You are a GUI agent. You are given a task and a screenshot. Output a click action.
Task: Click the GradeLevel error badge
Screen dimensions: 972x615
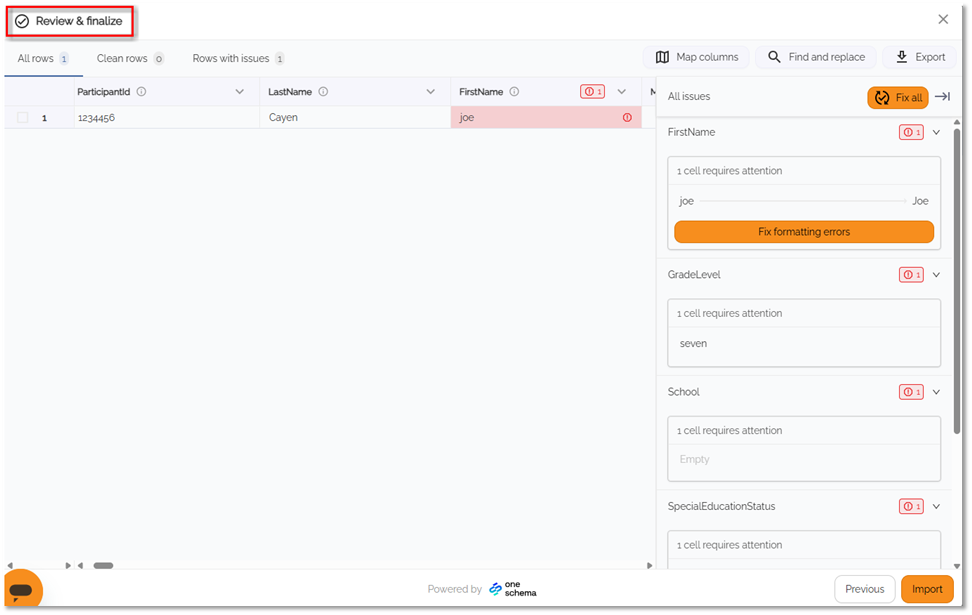911,274
